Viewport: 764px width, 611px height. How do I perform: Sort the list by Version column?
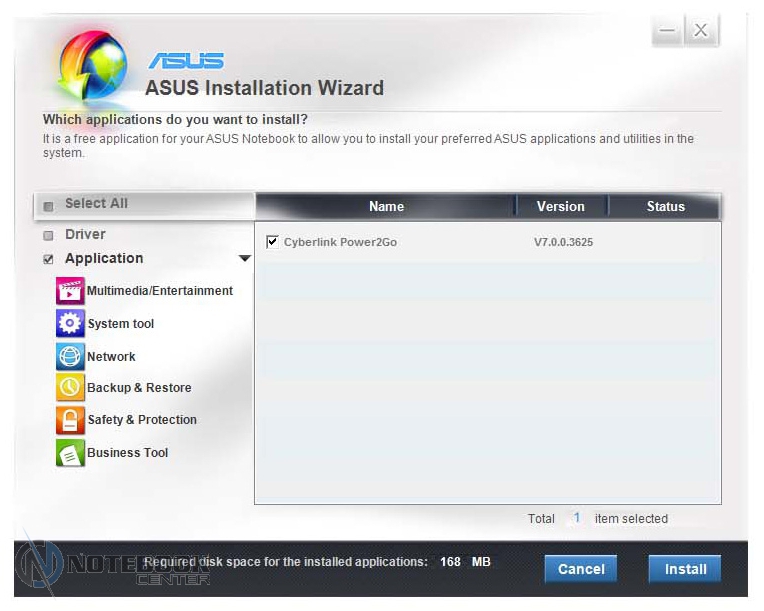tap(560, 207)
